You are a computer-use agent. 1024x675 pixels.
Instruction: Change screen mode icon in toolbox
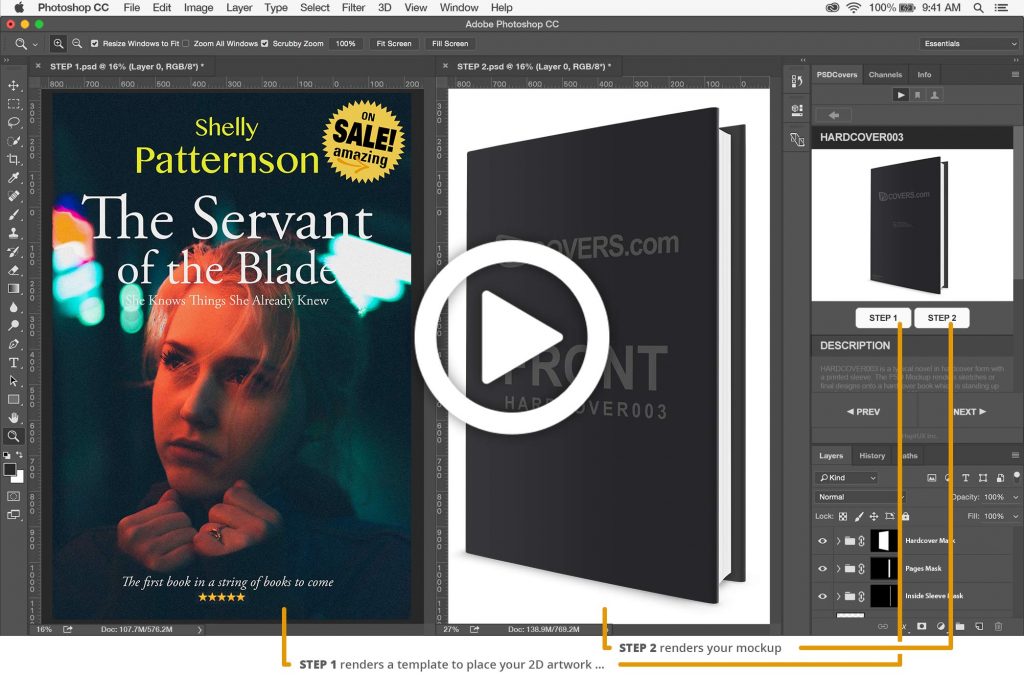[13, 514]
